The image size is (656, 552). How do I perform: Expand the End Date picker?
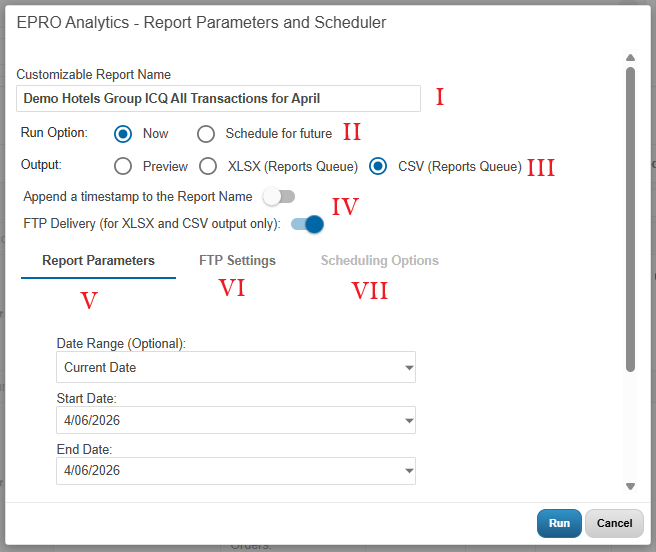tap(409, 471)
